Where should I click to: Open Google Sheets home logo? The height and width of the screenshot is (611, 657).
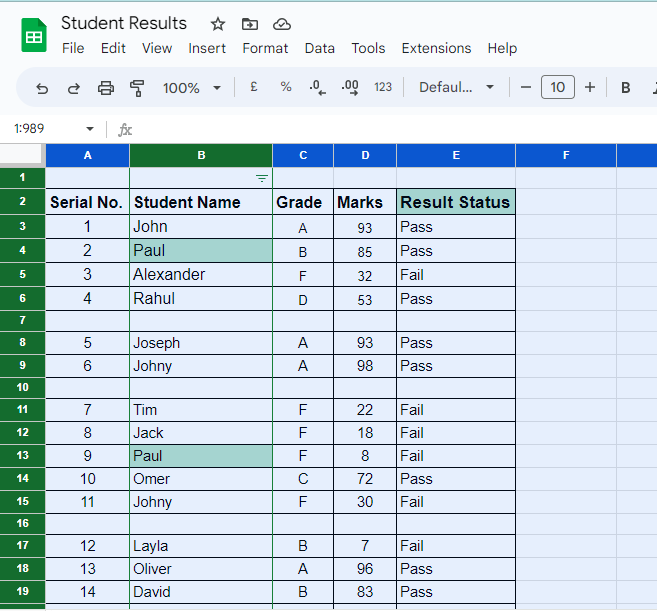pos(34,36)
